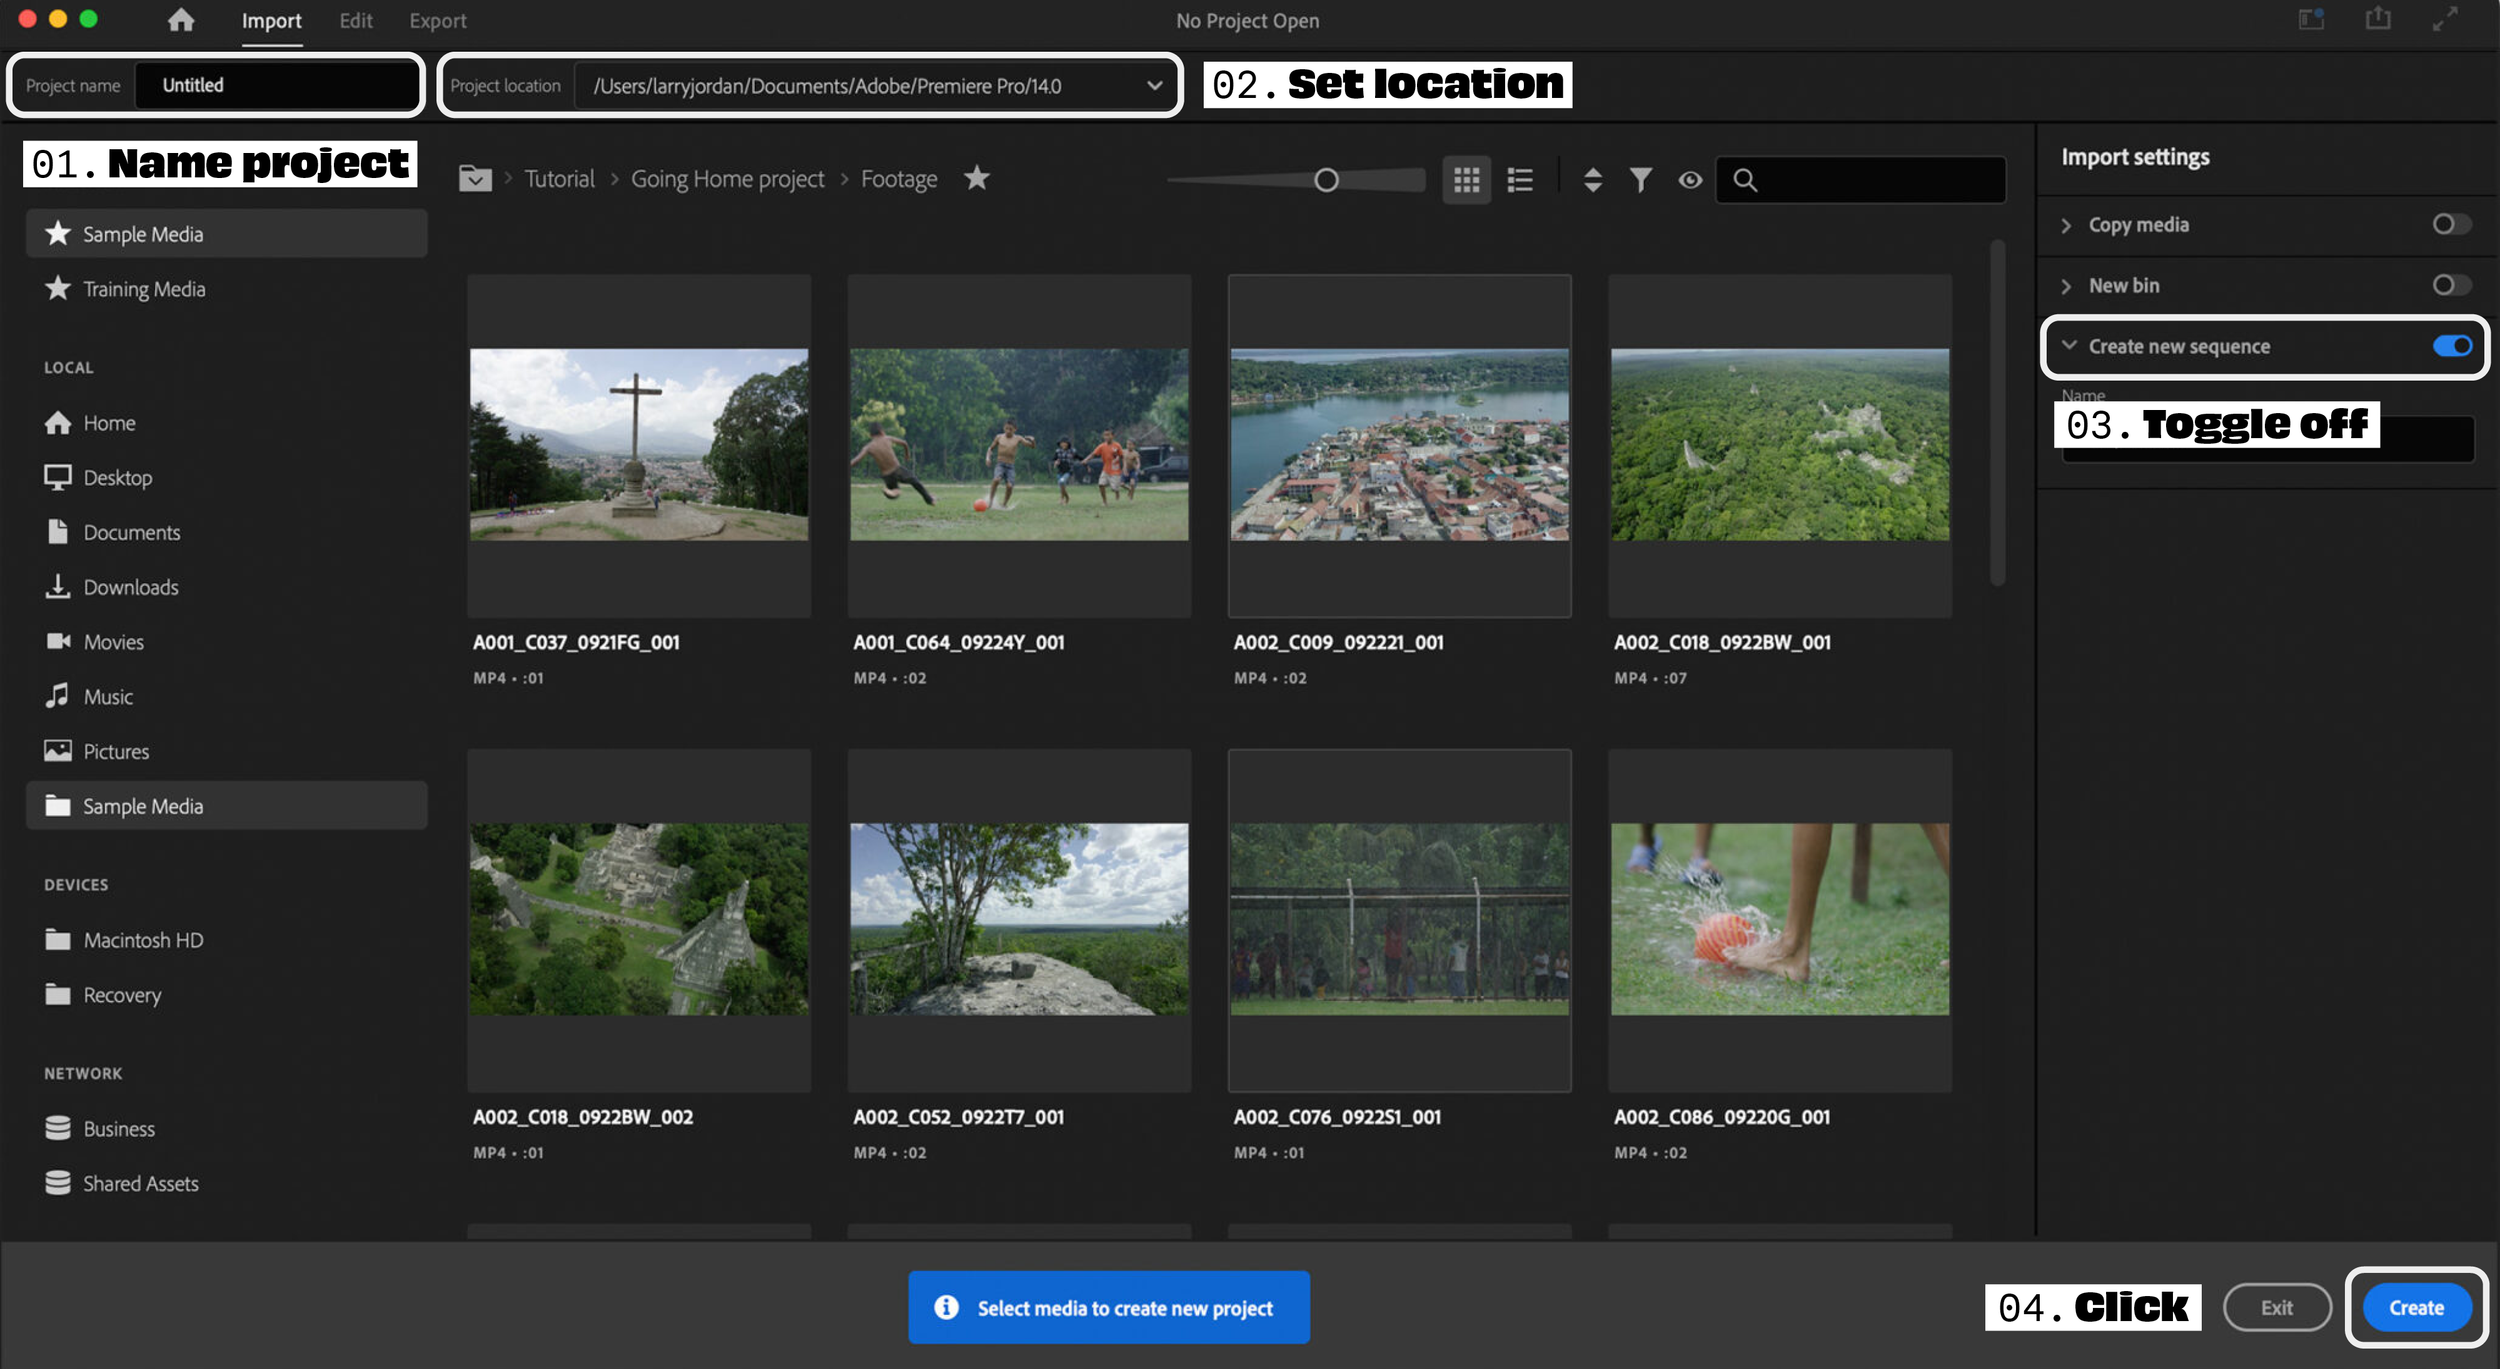Open the quick export share icon
2500x1369 pixels.
pos(2378,20)
